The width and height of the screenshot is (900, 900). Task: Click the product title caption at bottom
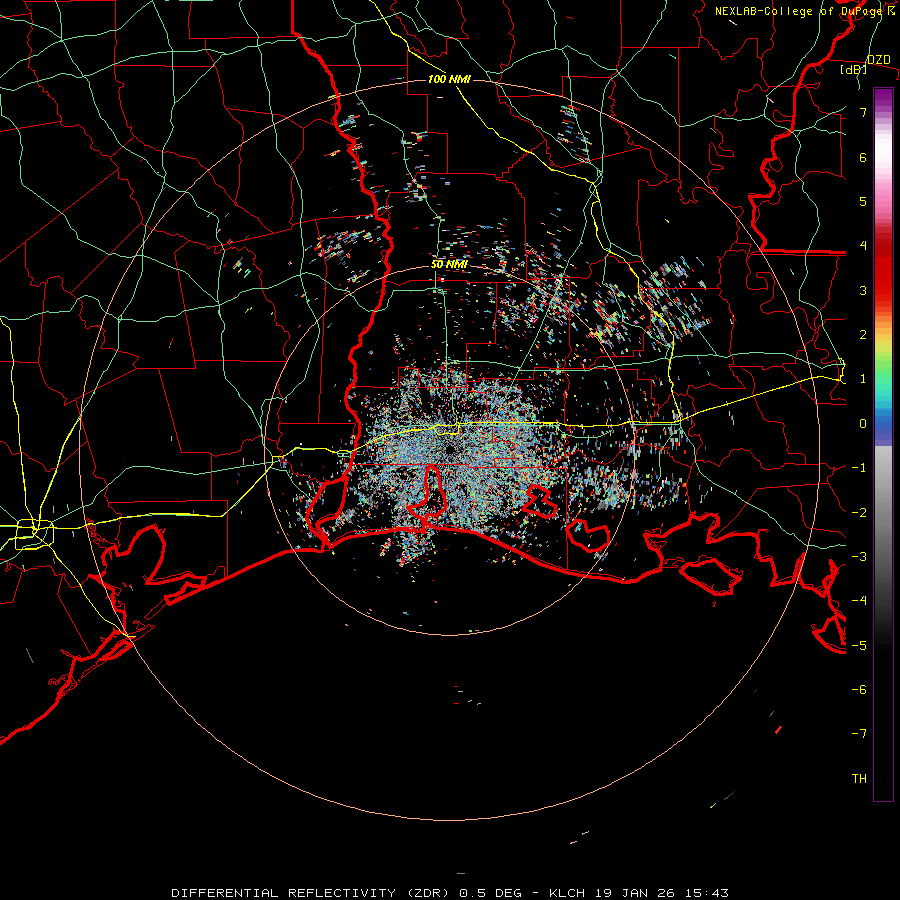[x=450, y=893]
